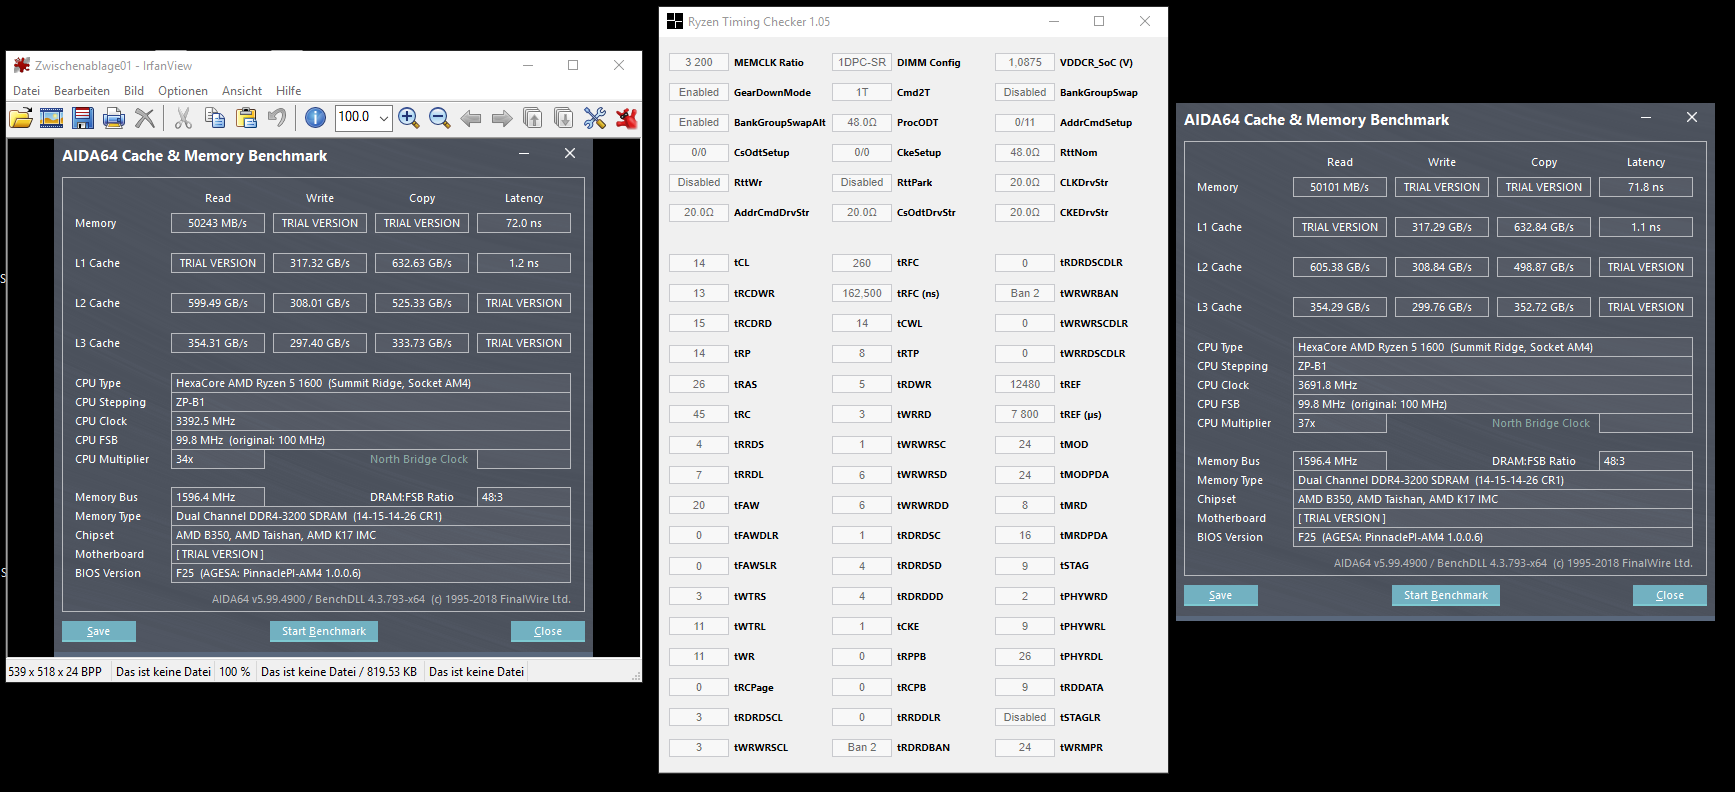Click CPU Clock 3691.8 MHz field

click(x=1493, y=385)
